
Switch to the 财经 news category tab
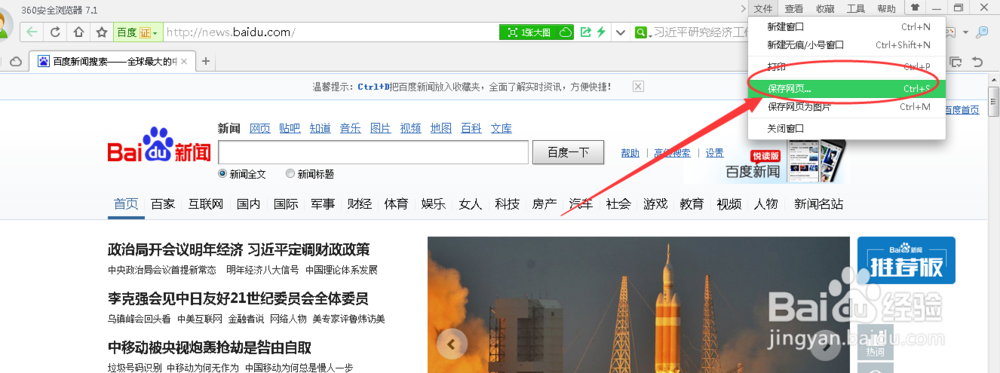click(360, 204)
